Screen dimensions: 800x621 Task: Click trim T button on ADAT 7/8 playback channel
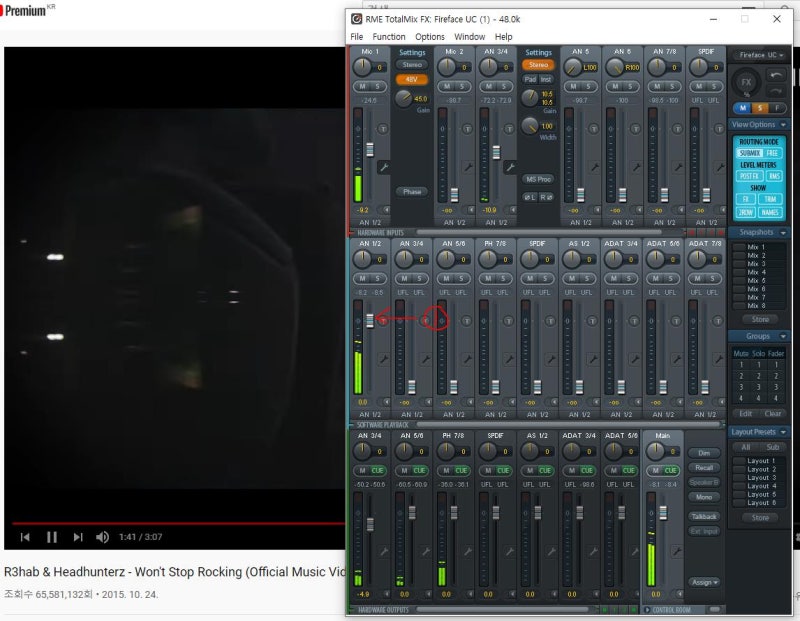coord(718,320)
